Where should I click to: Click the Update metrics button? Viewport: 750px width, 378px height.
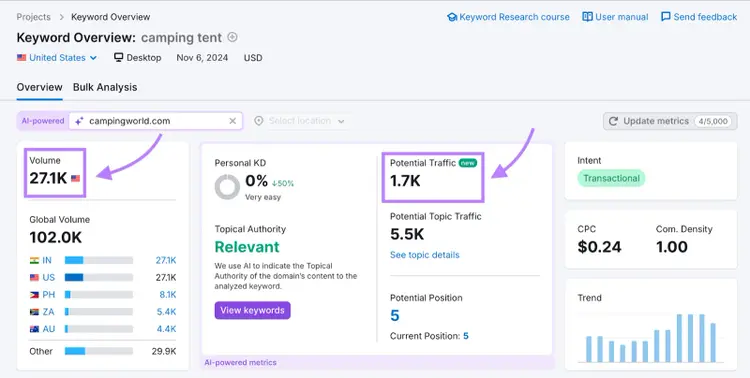(x=670, y=121)
